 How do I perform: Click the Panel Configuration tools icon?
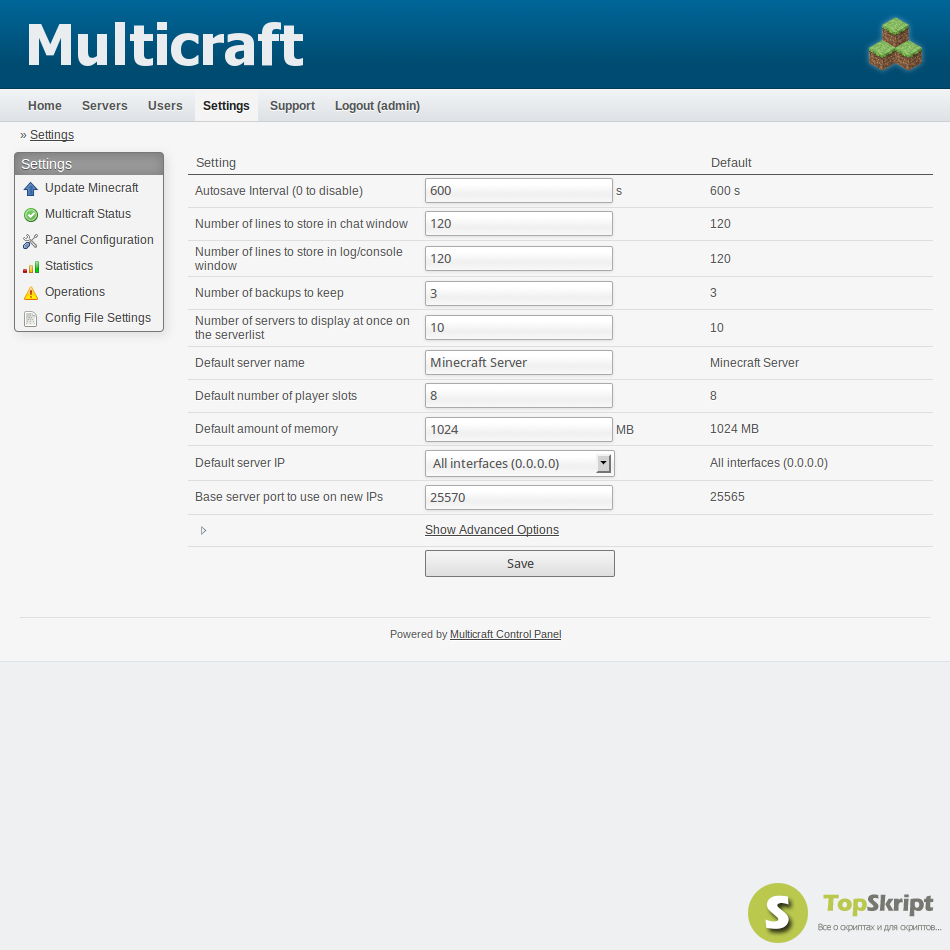(30, 241)
